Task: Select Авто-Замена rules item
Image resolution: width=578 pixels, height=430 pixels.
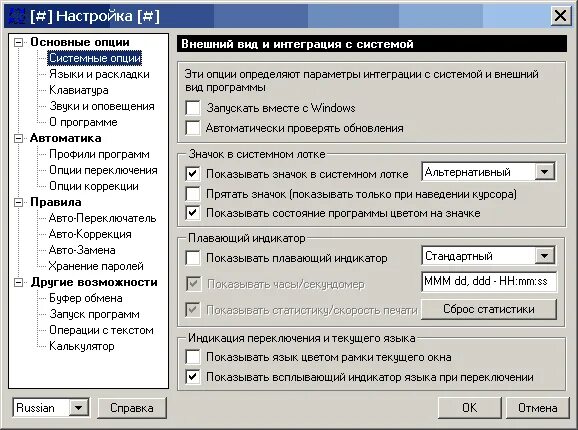Action: [x=82, y=250]
